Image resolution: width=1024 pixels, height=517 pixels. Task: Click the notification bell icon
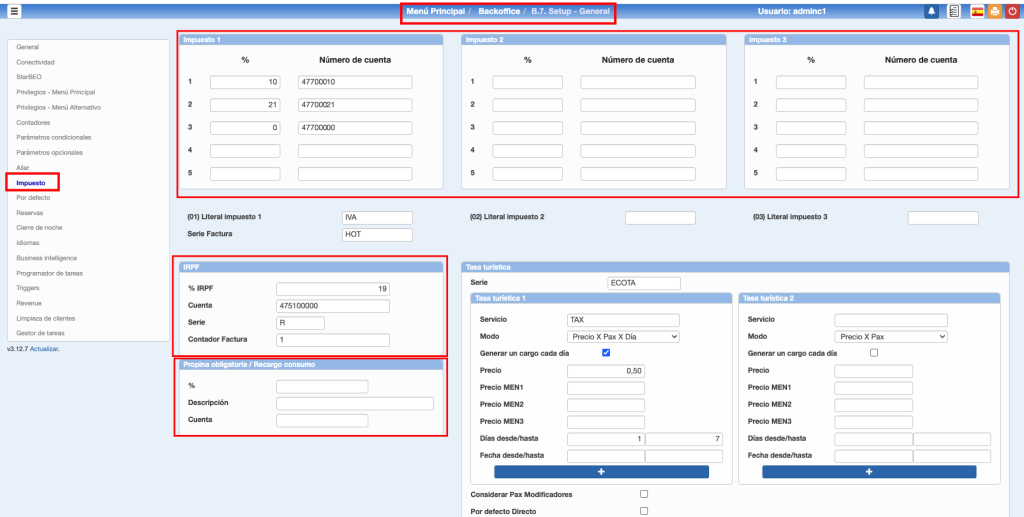pyautogui.click(x=932, y=11)
